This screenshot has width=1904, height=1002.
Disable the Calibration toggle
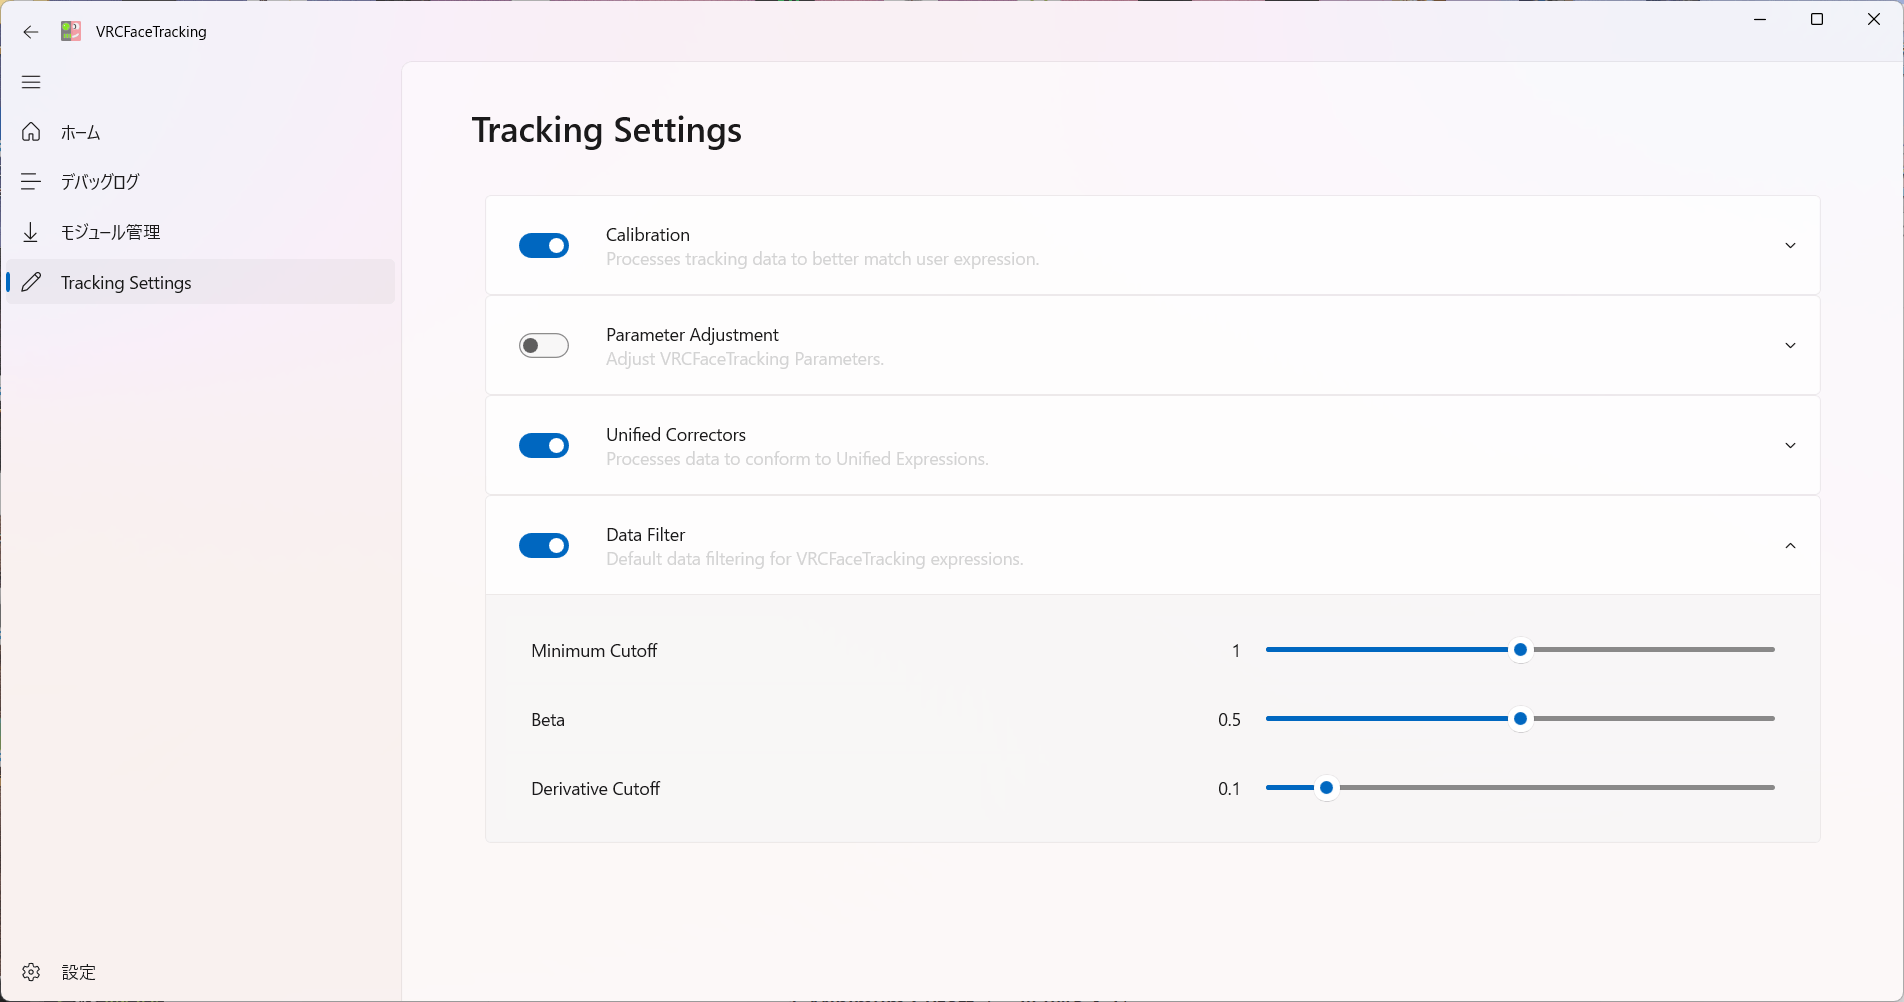click(x=544, y=246)
